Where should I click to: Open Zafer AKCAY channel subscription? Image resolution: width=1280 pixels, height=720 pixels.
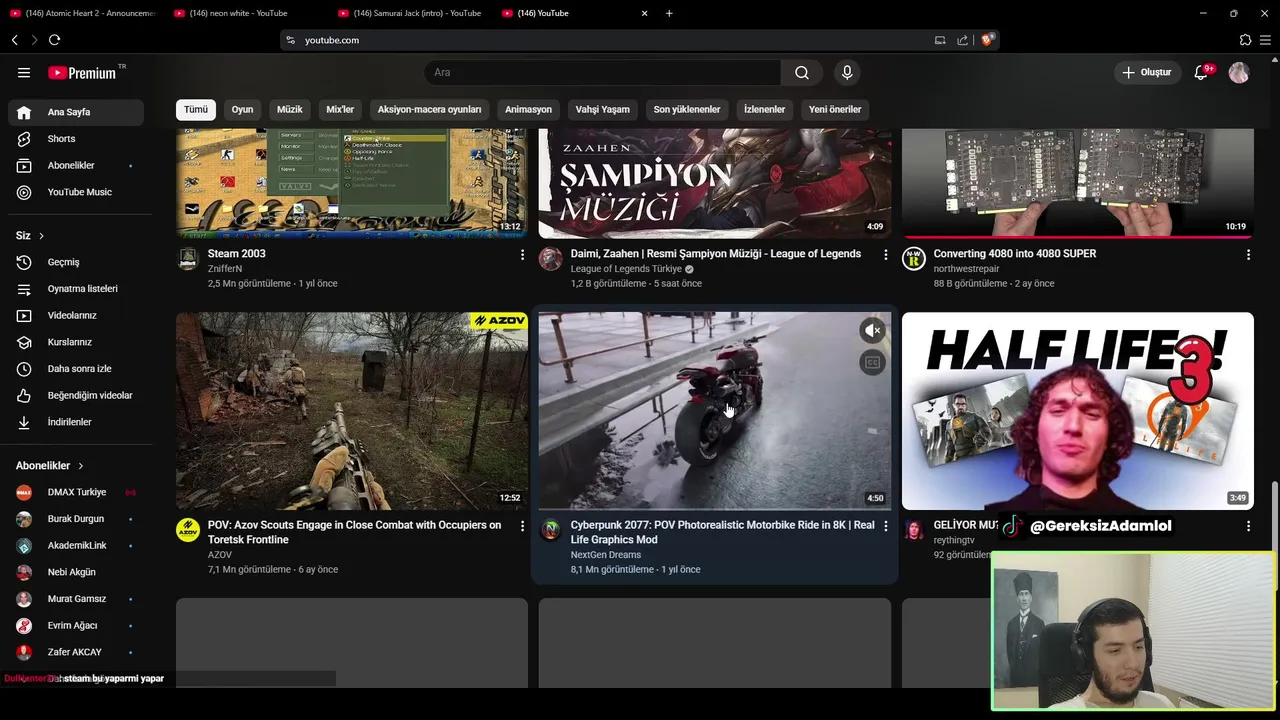[76, 652]
